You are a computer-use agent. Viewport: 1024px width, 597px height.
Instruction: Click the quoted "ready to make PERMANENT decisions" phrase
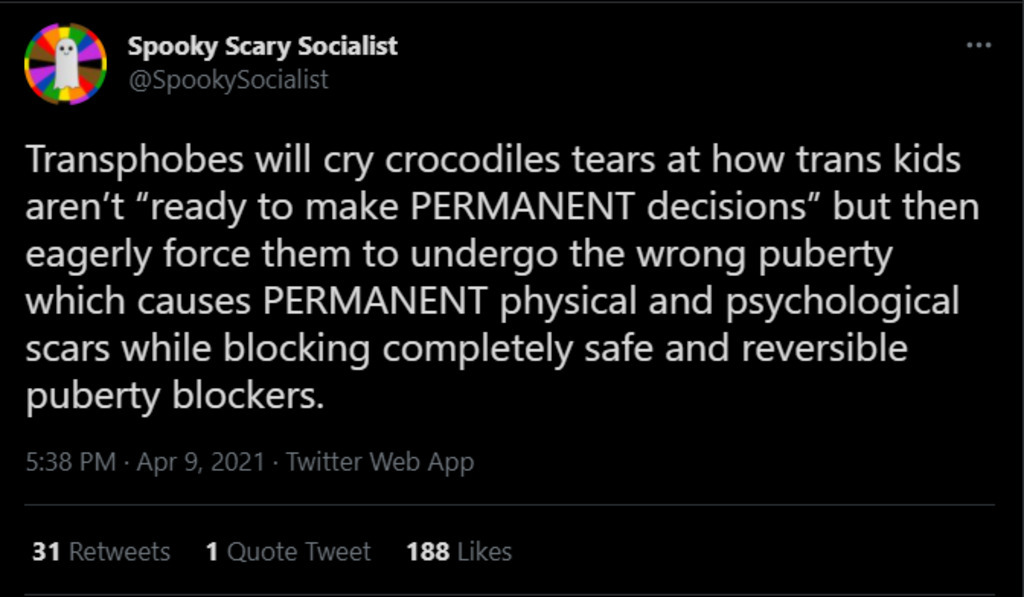pyautogui.click(x=469, y=207)
